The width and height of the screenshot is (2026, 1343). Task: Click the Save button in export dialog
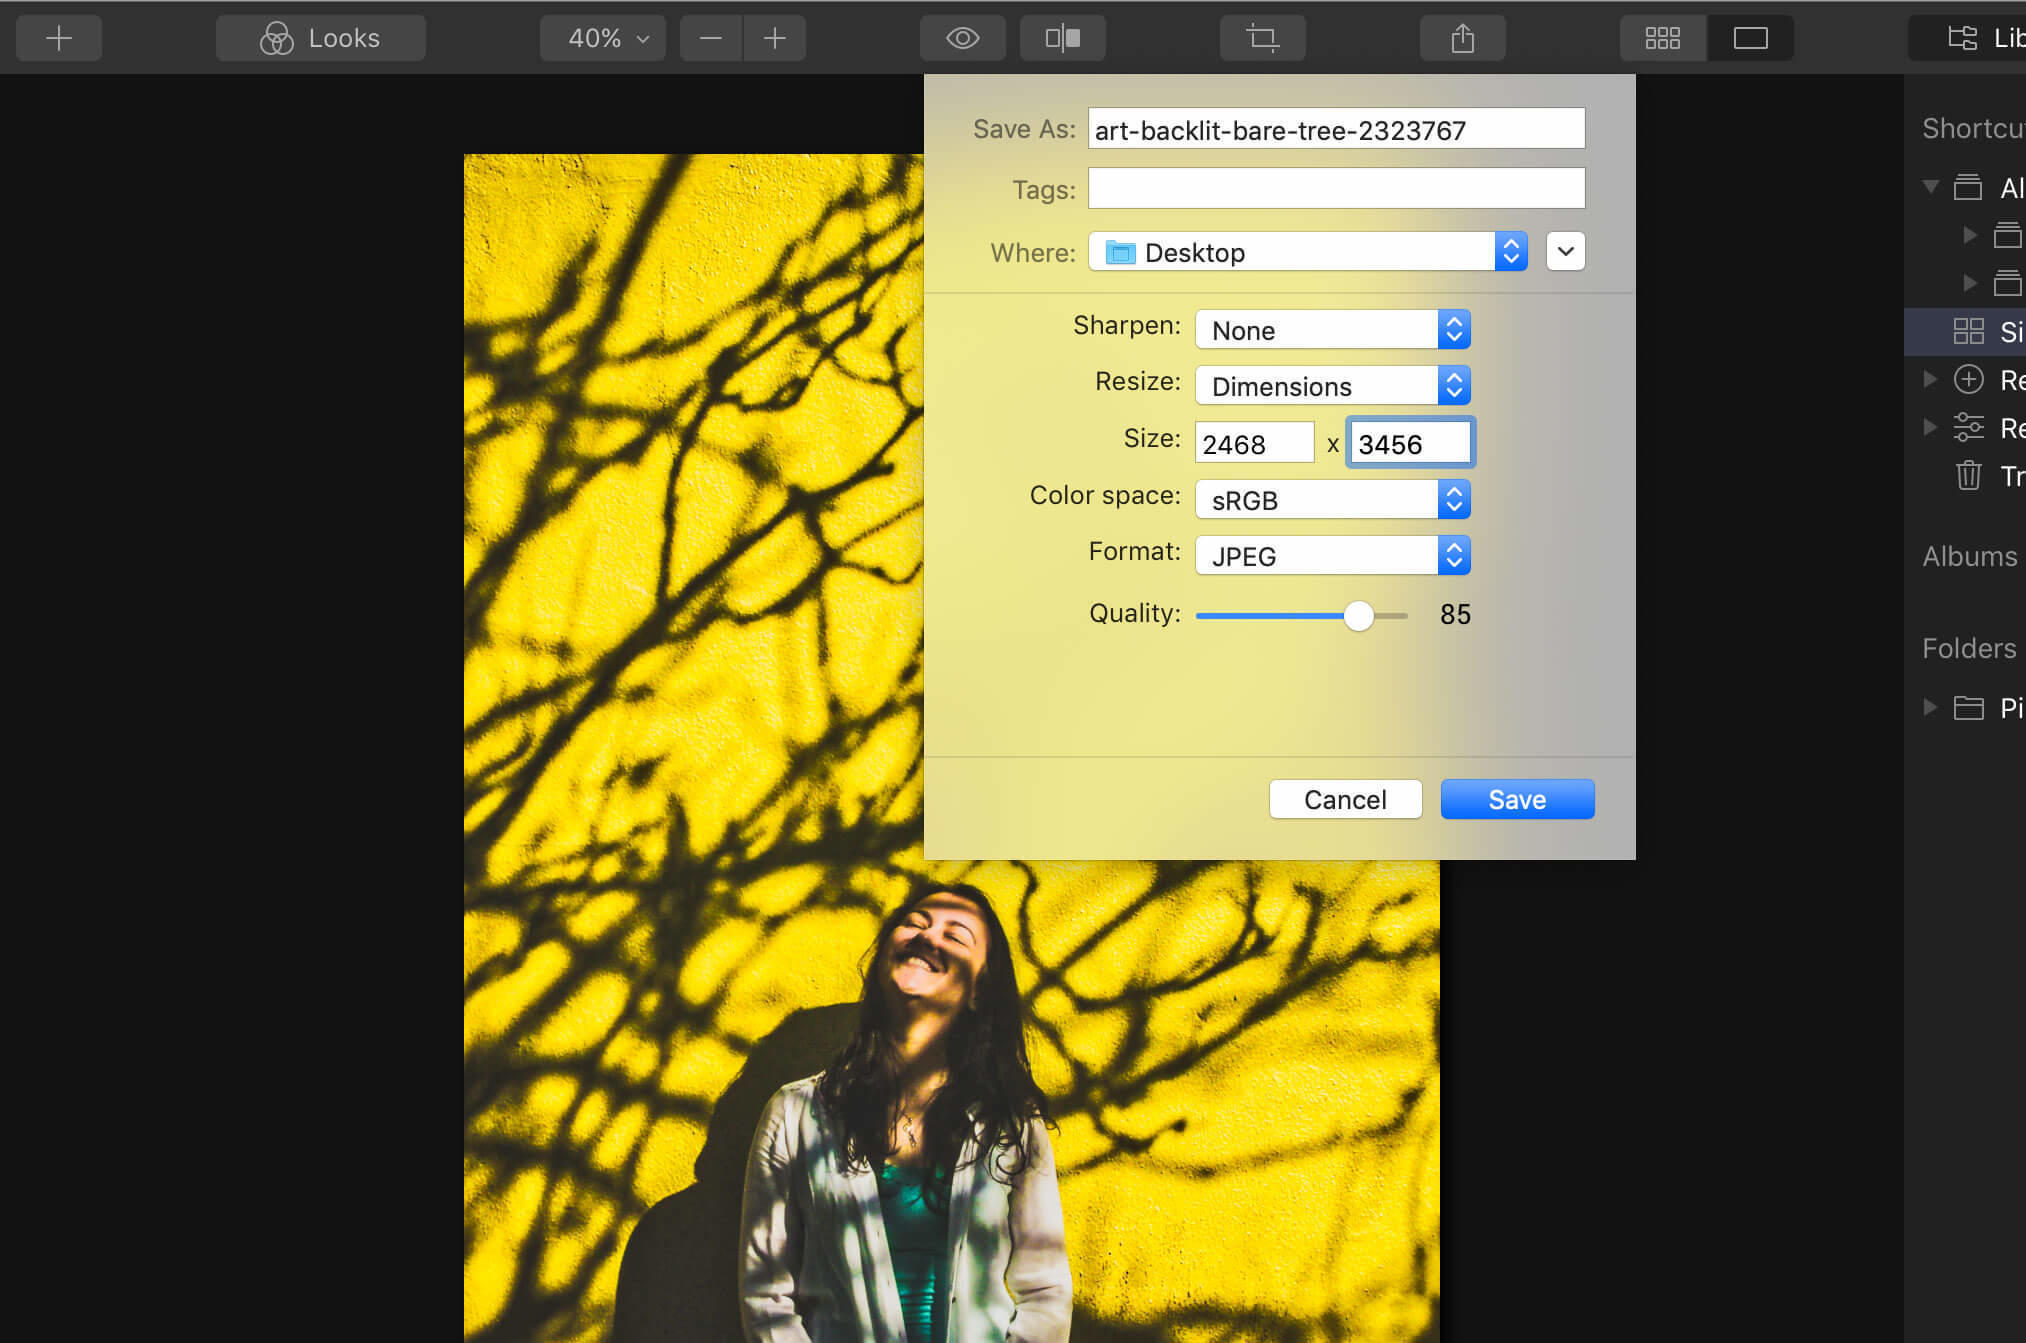1516,799
